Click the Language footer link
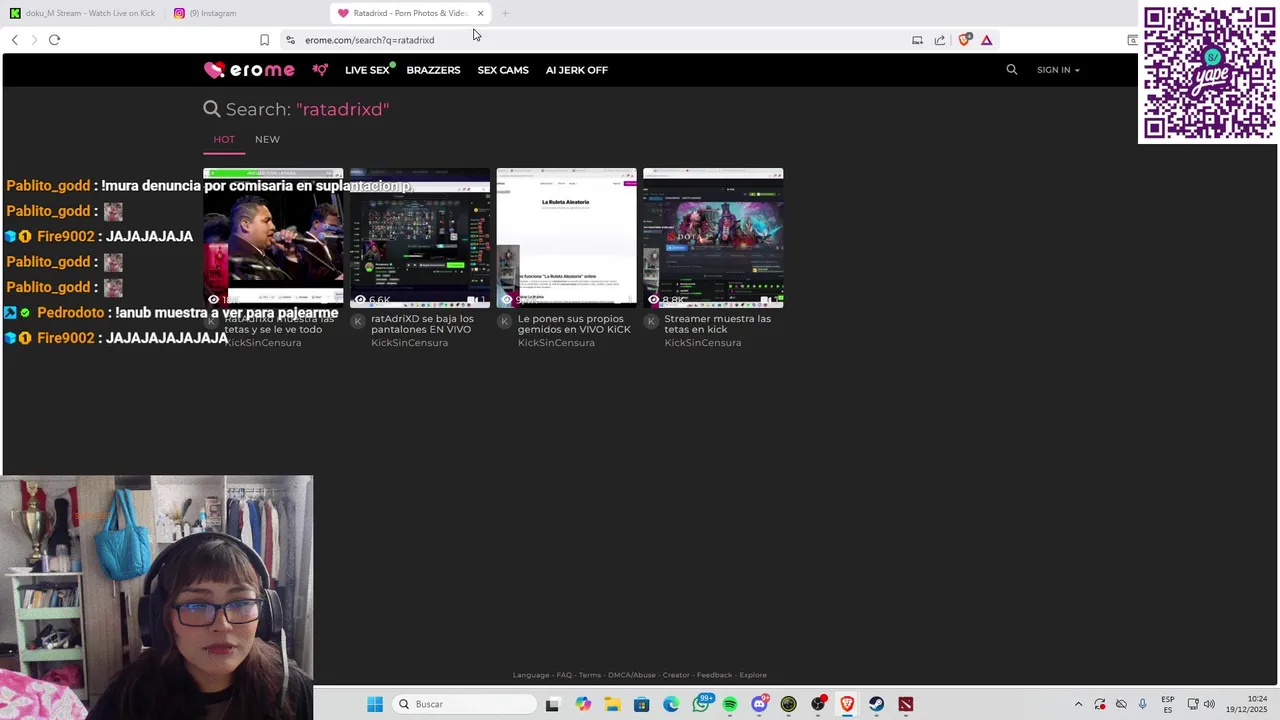This screenshot has width=1280, height=720. [531, 675]
